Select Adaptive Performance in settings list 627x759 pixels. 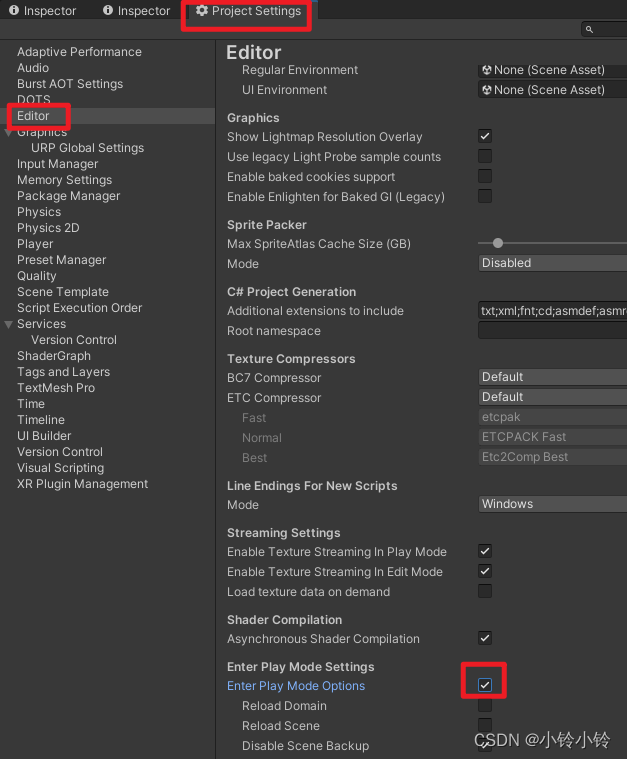pyautogui.click(x=79, y=52)
